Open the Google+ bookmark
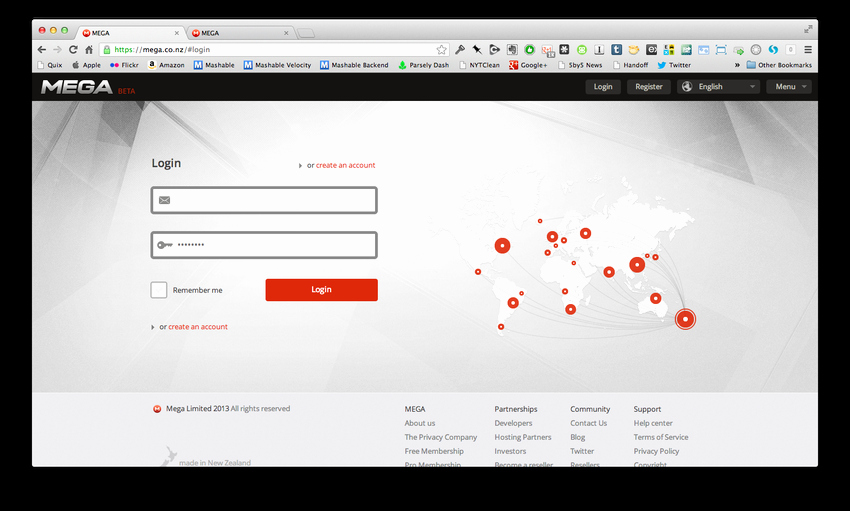The image size is (850, 511). click(x=527, y=65)
